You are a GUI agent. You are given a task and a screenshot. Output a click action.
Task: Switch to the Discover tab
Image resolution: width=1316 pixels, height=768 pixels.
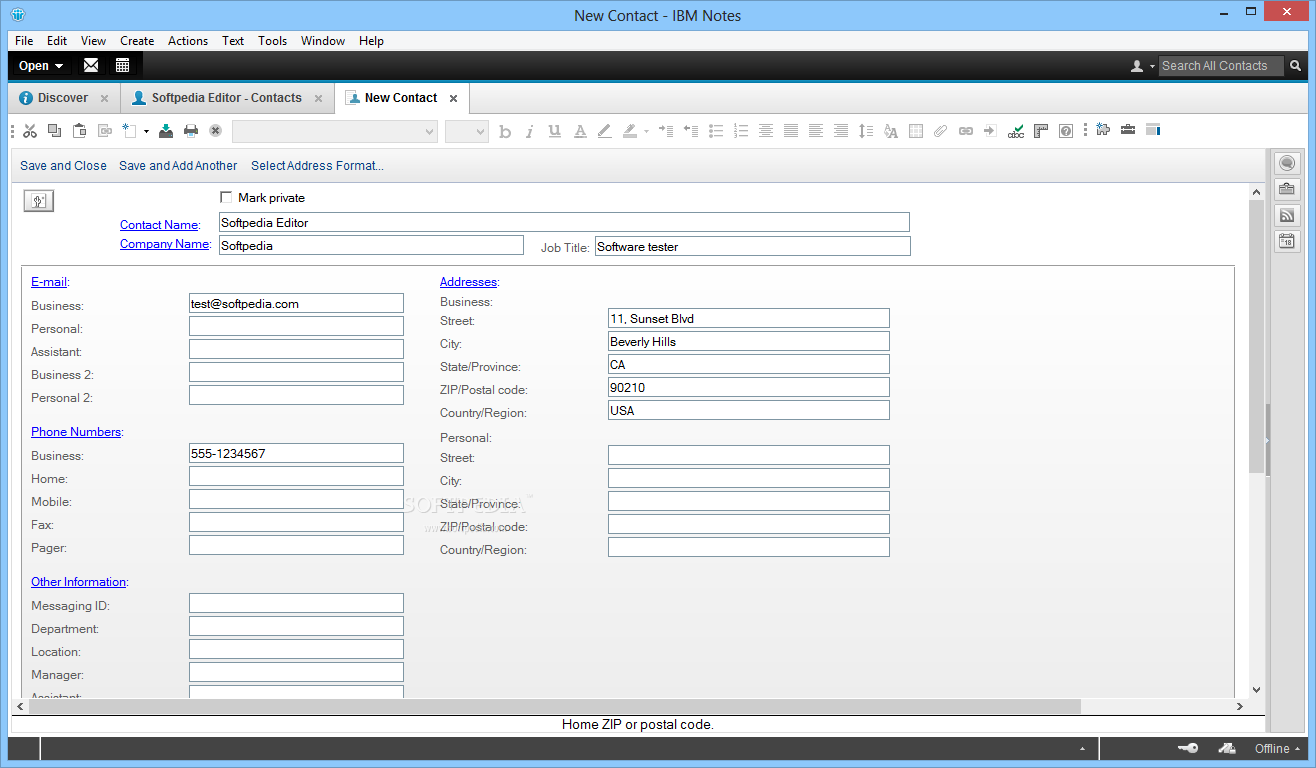(63, 98)
